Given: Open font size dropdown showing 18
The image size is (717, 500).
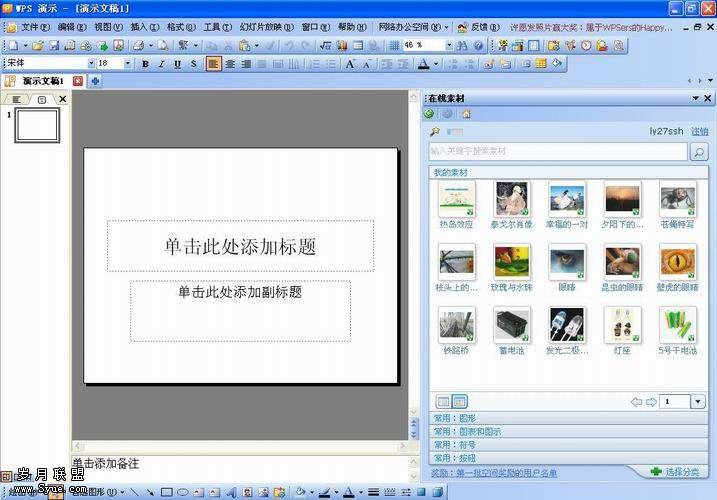Looking at the screenshot, I should pos(128,63).
